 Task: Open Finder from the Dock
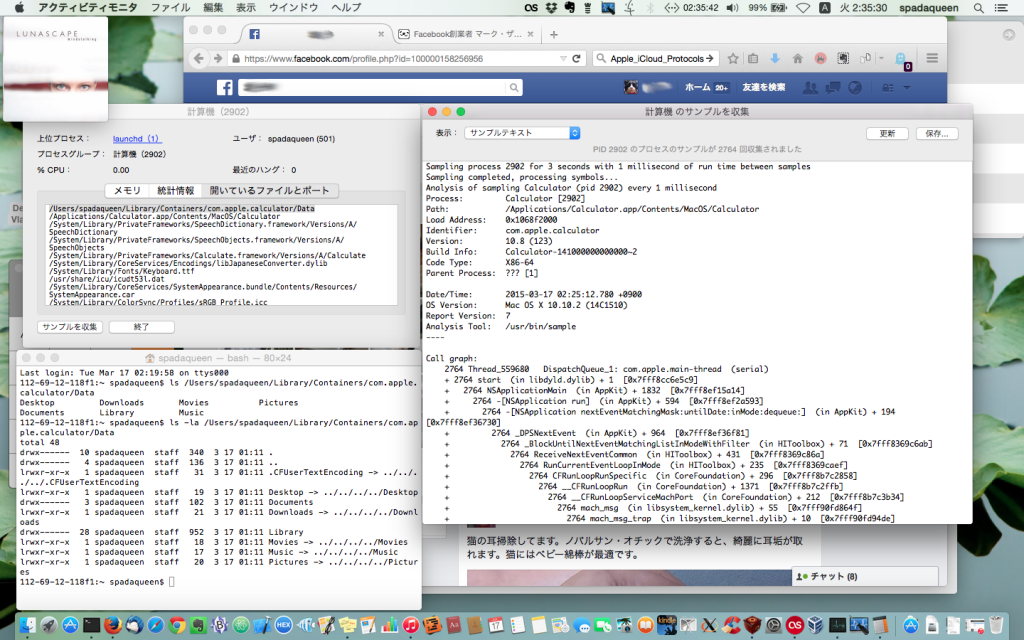pyautogui.click(x=27, y=625)
